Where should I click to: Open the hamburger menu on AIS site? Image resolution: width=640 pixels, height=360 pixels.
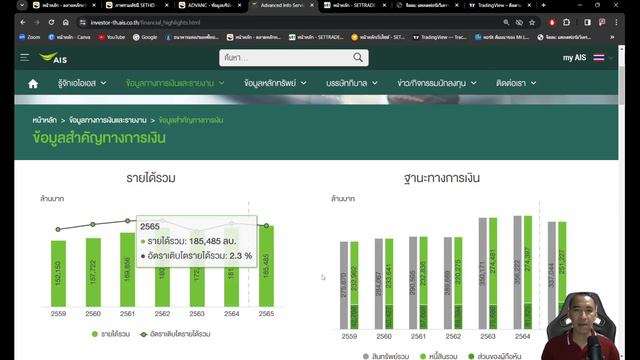click(x=24, y=58)
